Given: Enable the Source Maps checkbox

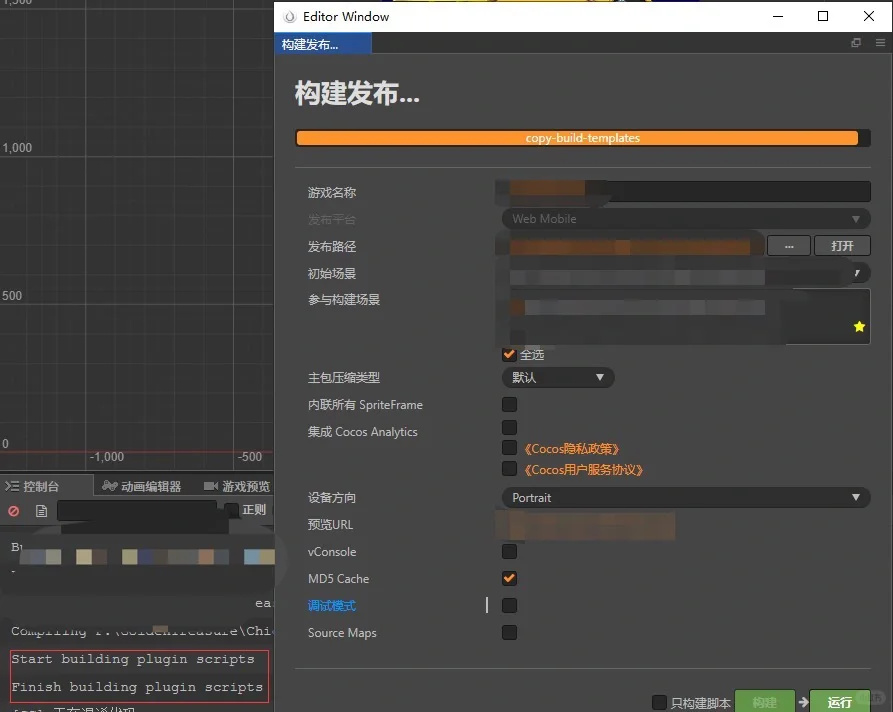Looking at the screenshot, I should [x=509, y=632].
